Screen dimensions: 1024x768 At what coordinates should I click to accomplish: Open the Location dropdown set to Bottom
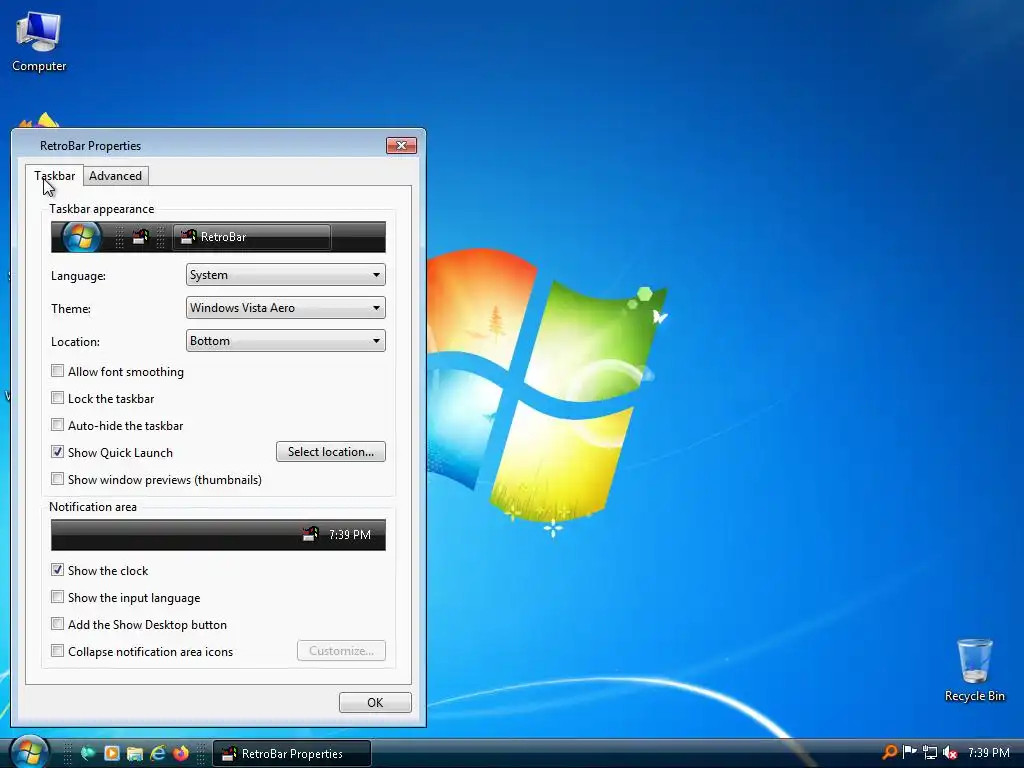click(x=285, y=341)
